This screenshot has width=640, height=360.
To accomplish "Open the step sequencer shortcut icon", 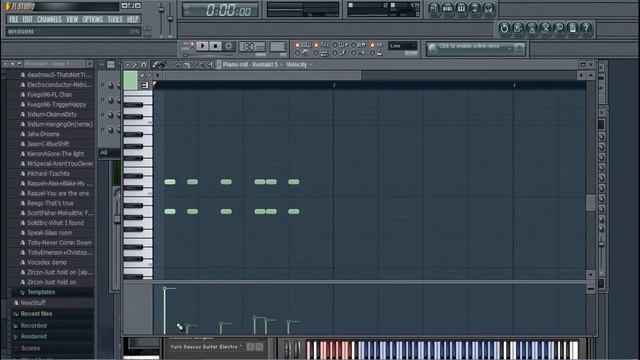I will [448, 8].
